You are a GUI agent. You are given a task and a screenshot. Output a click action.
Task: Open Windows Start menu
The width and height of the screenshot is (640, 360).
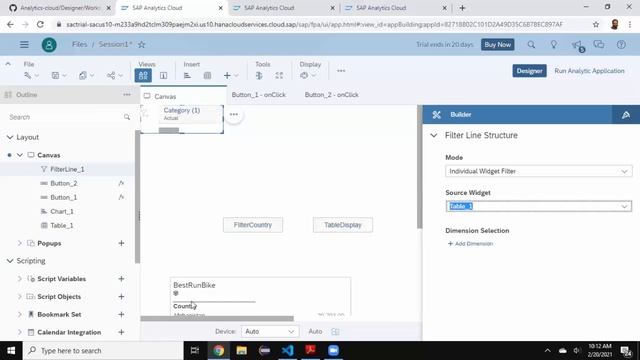(11, 351)
